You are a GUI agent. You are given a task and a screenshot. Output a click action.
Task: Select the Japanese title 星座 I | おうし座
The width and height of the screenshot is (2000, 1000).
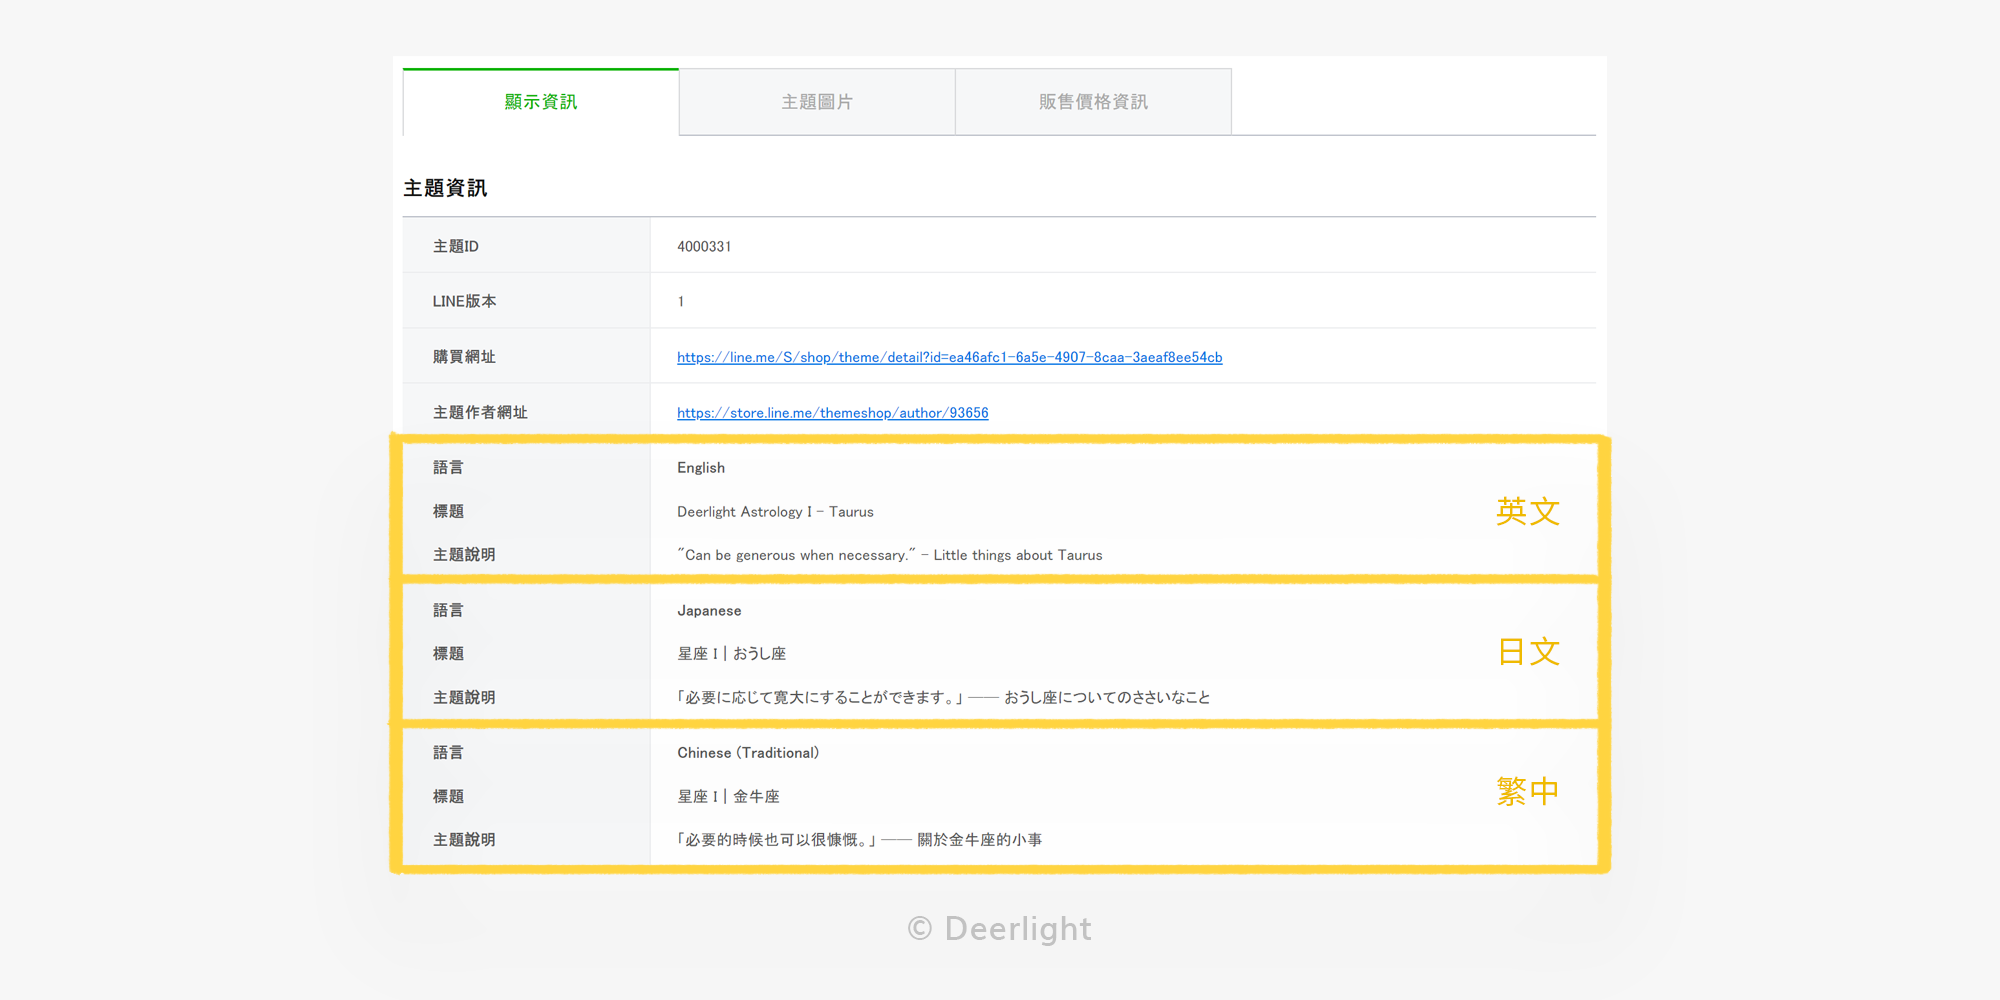[x=731, y=654]
